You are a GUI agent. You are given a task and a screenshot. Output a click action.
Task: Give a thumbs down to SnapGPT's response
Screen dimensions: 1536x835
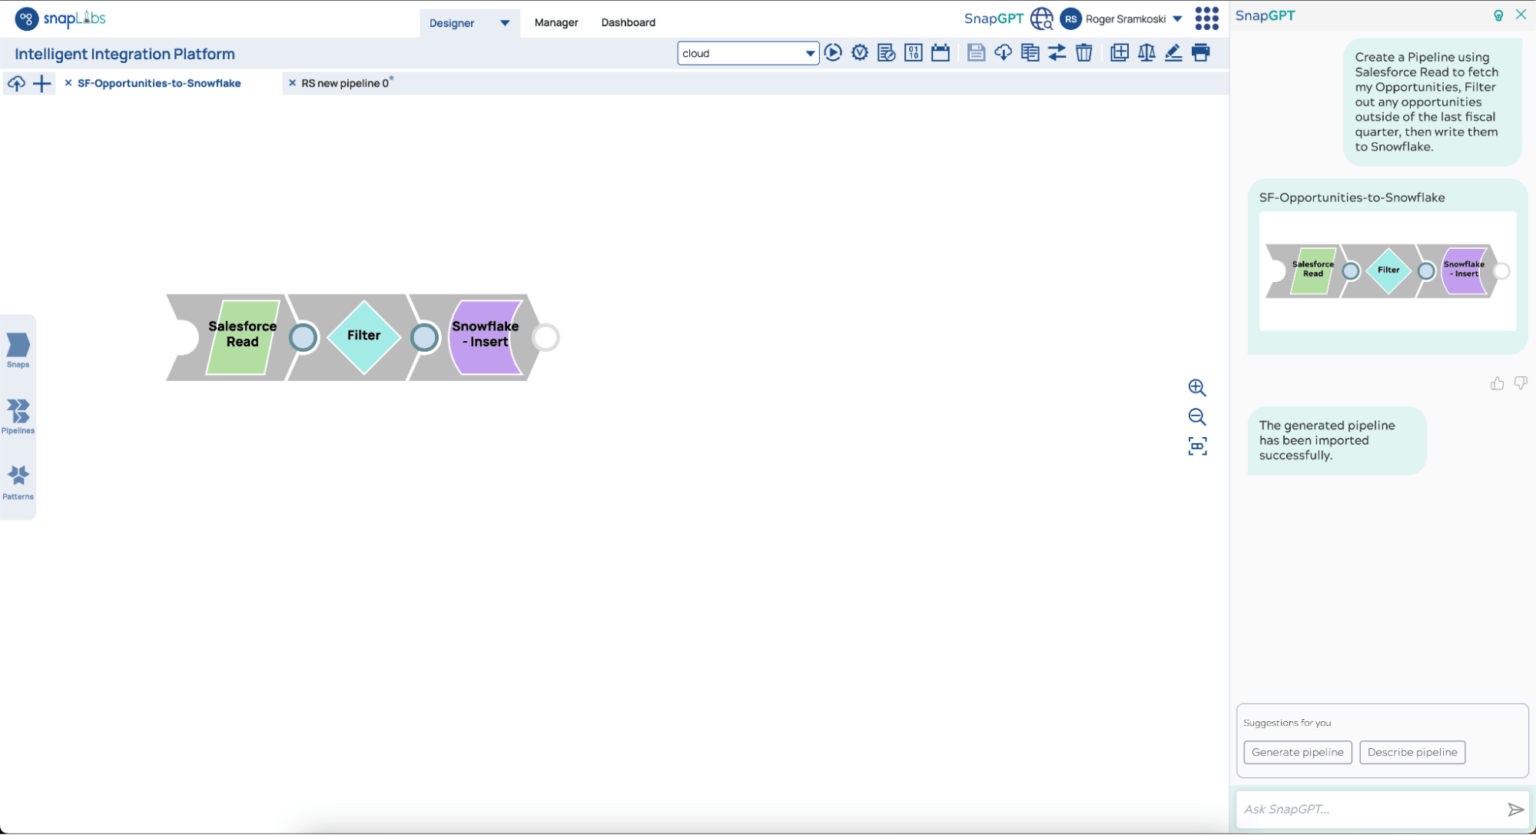(1520, 382)
